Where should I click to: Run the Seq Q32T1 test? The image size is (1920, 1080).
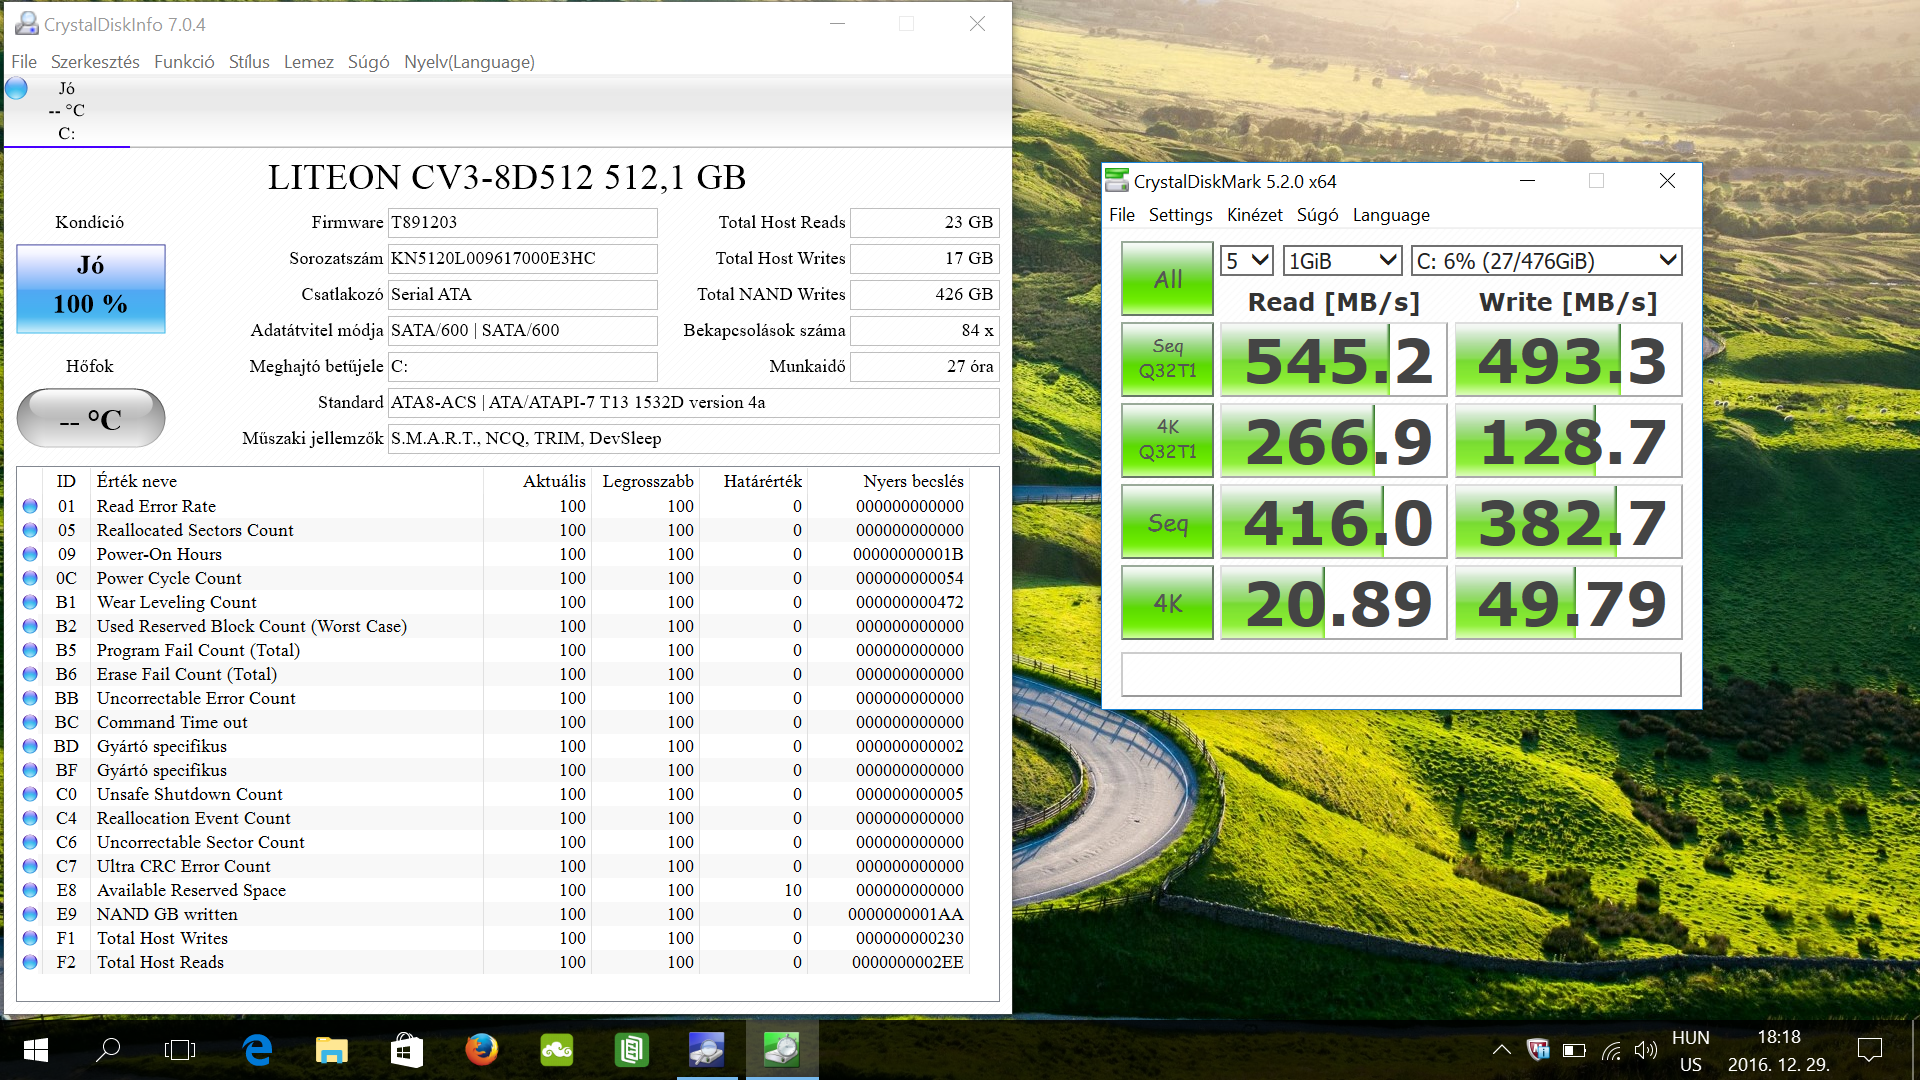point(1167,359)
